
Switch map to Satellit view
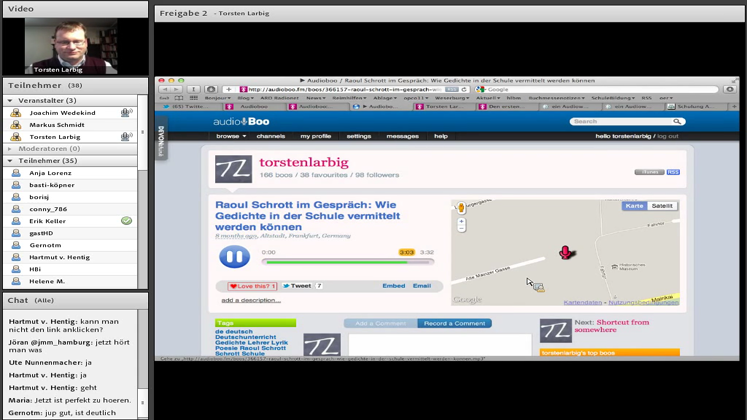click(x=662, y=206)
